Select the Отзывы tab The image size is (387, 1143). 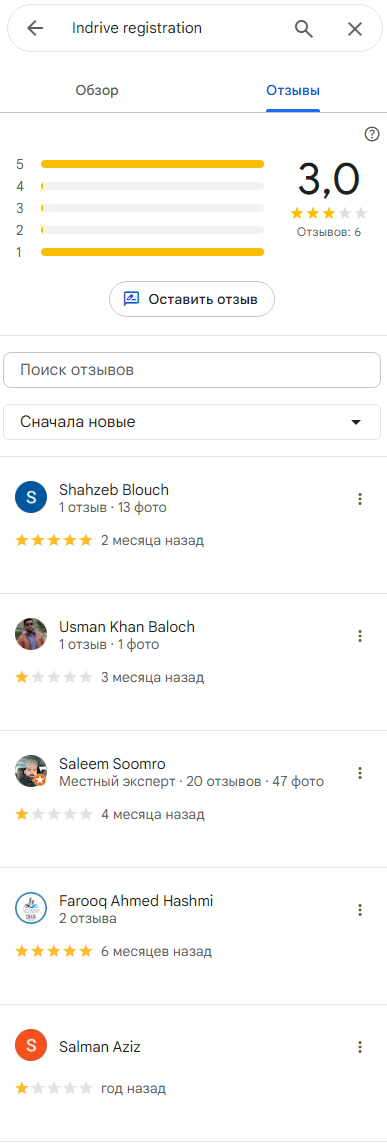coord(293,91)
